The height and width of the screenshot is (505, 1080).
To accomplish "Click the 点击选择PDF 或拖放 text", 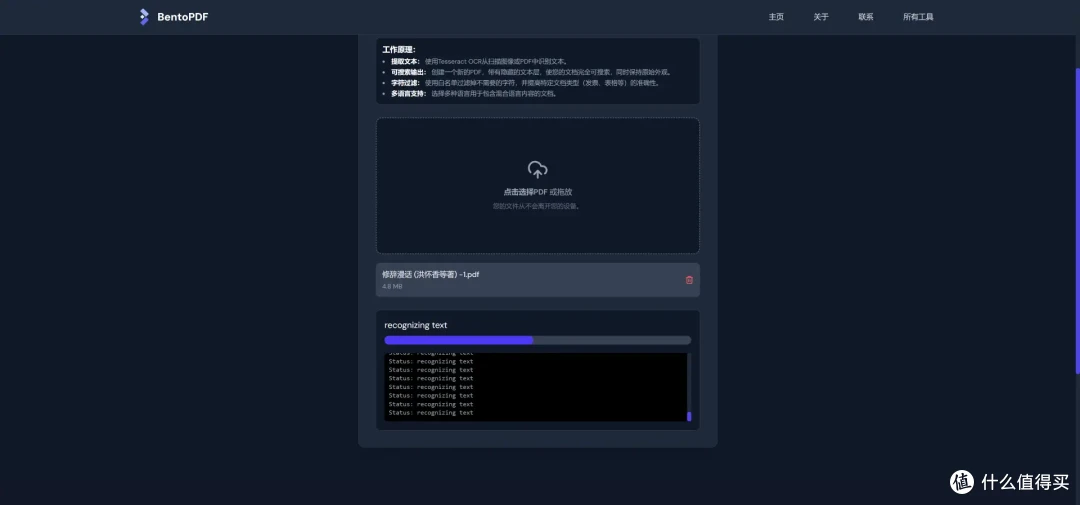I will [537, 192].
